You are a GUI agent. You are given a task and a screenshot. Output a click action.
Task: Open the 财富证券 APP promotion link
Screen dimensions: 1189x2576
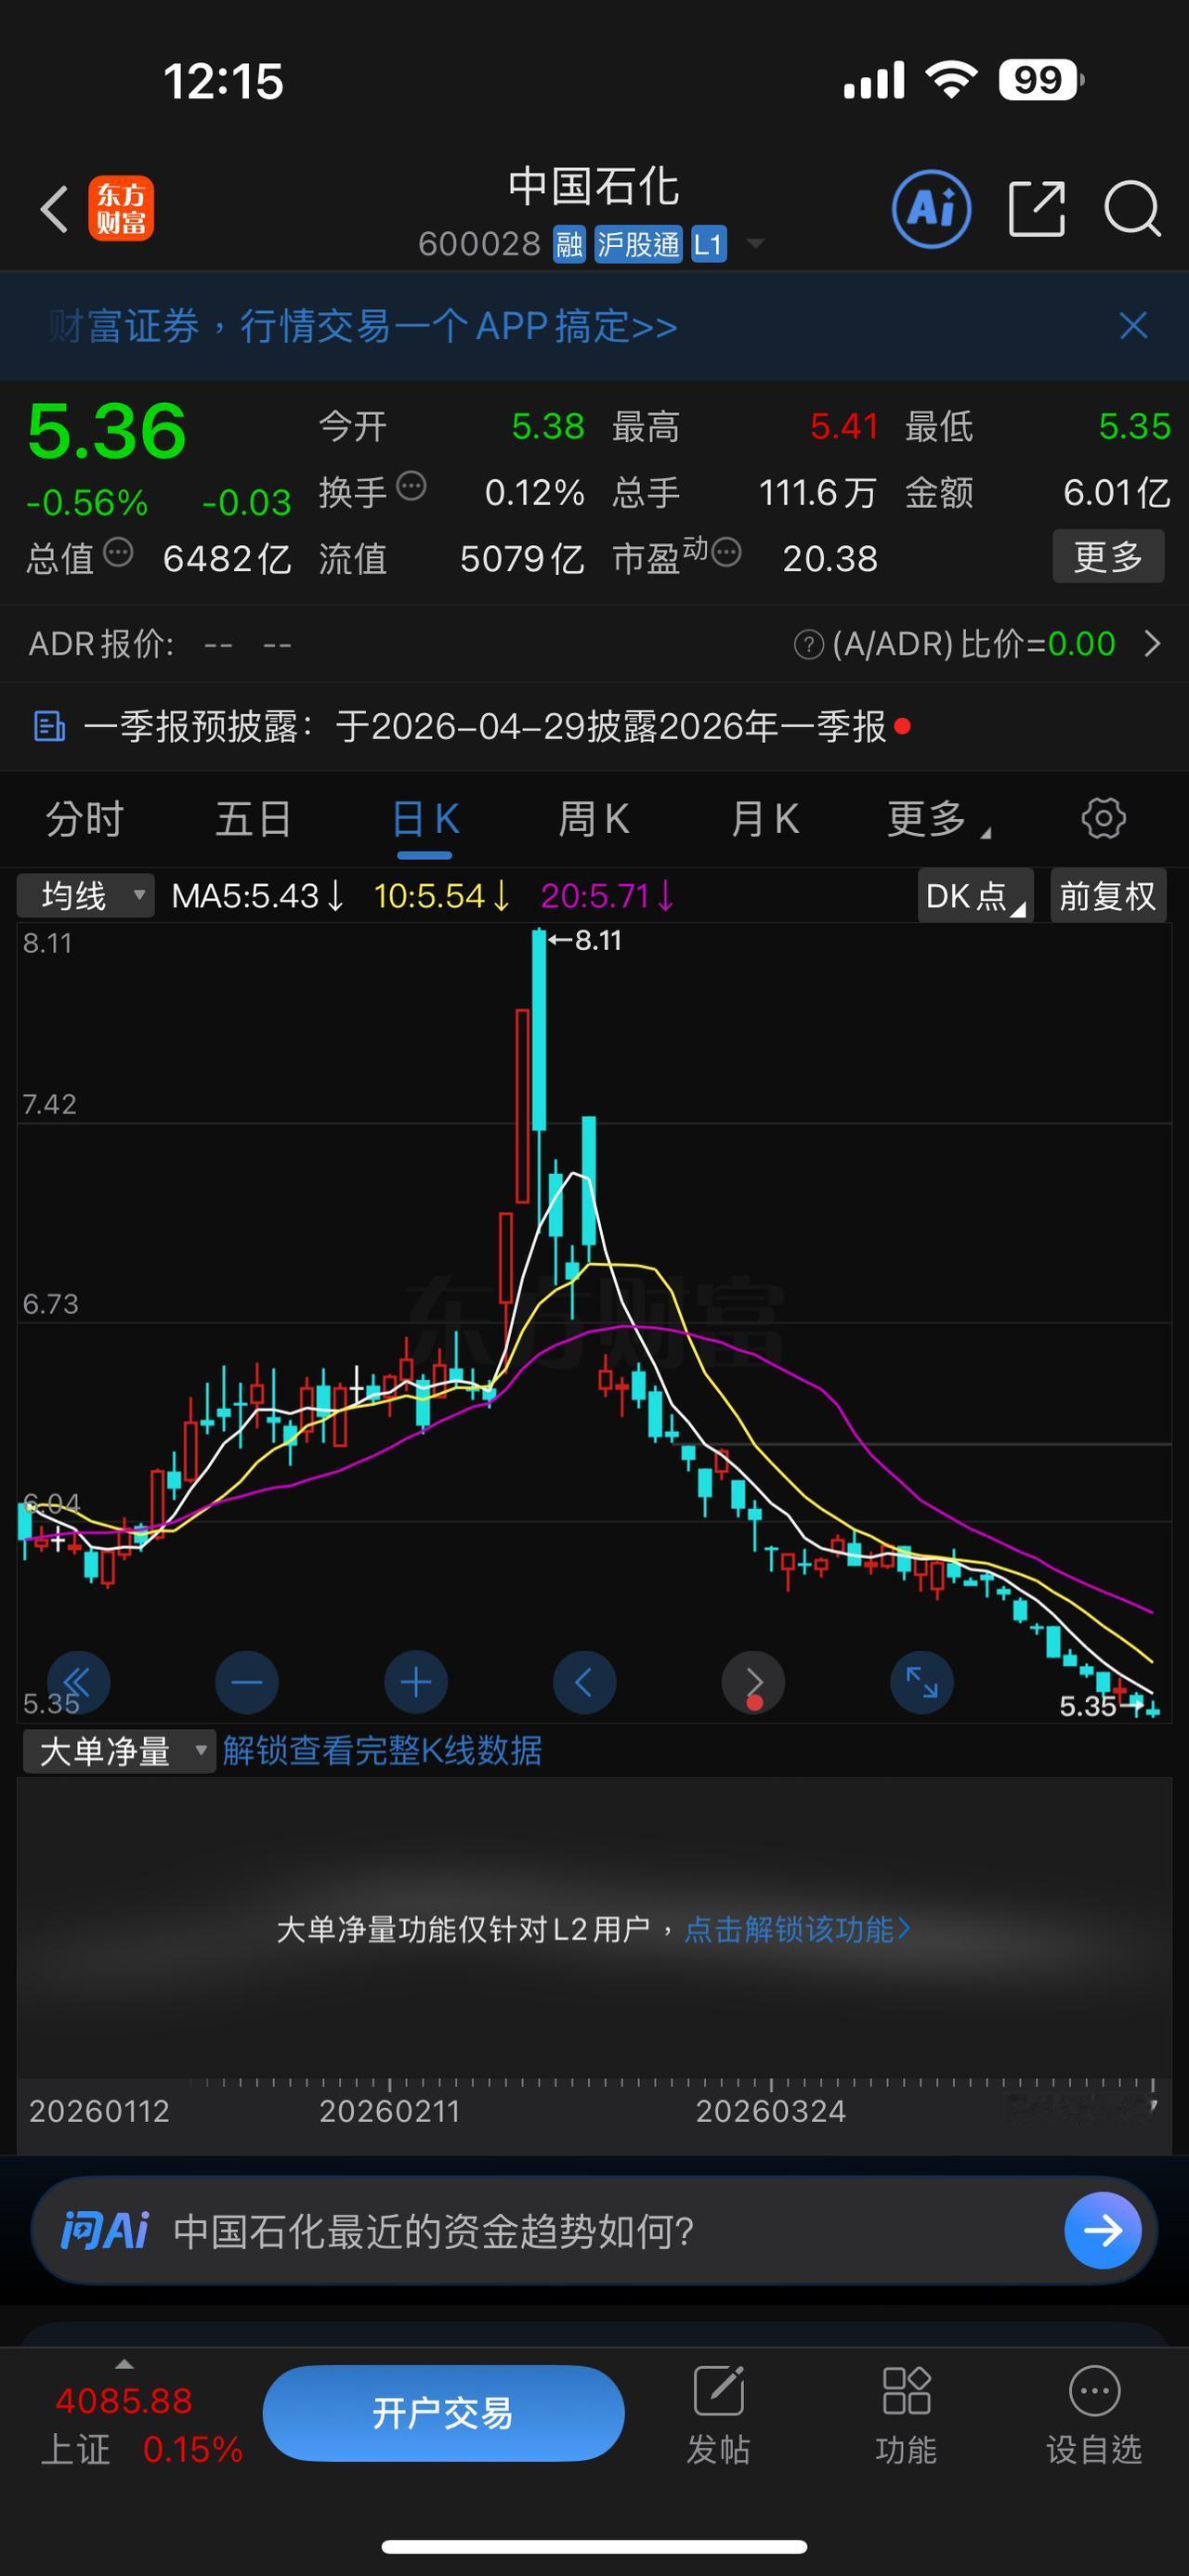click(362, 326)
